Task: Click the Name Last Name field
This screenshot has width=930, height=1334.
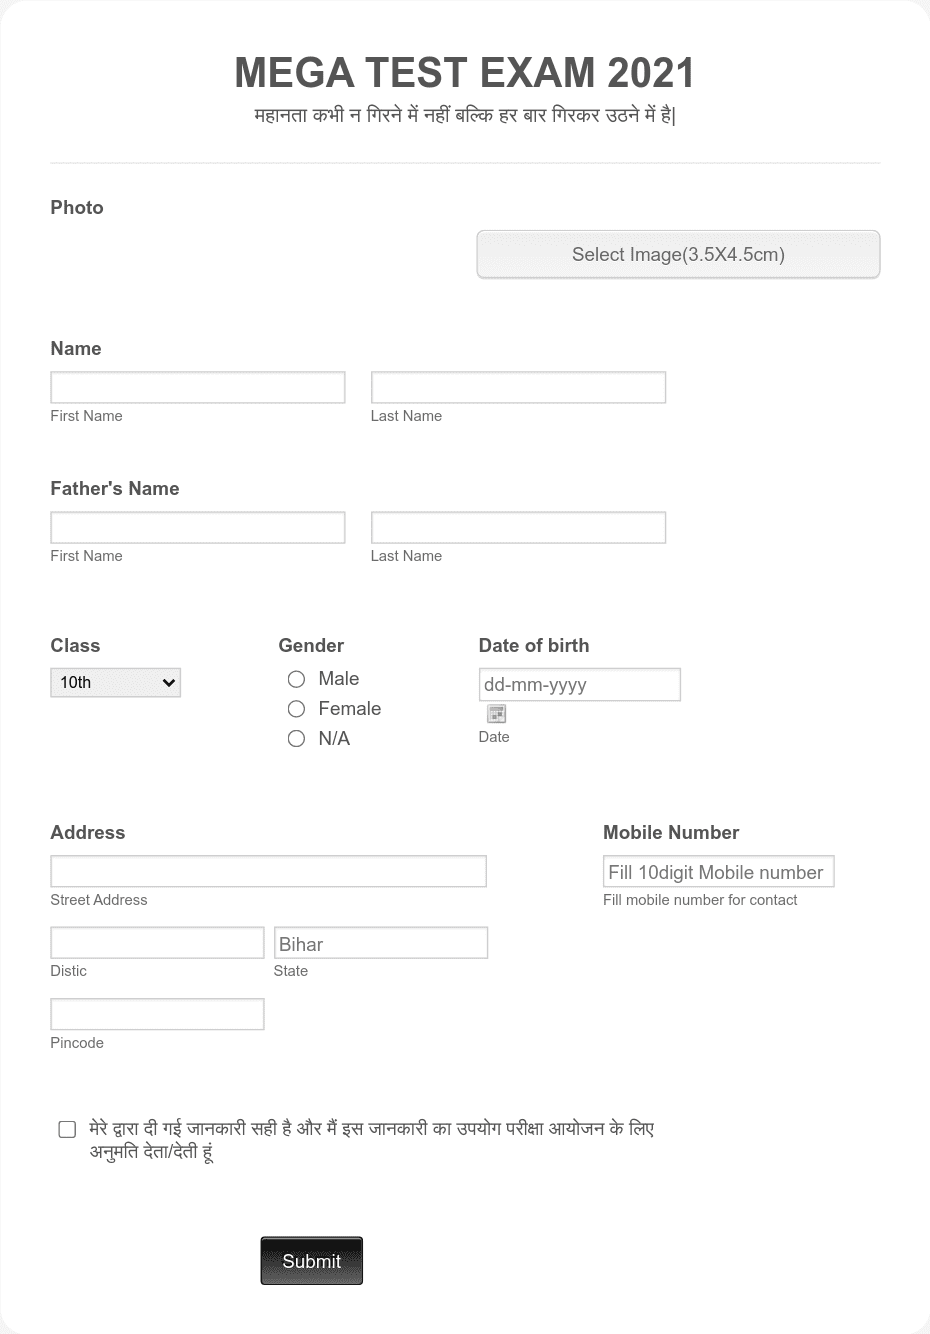Action: tap(518, 387)
